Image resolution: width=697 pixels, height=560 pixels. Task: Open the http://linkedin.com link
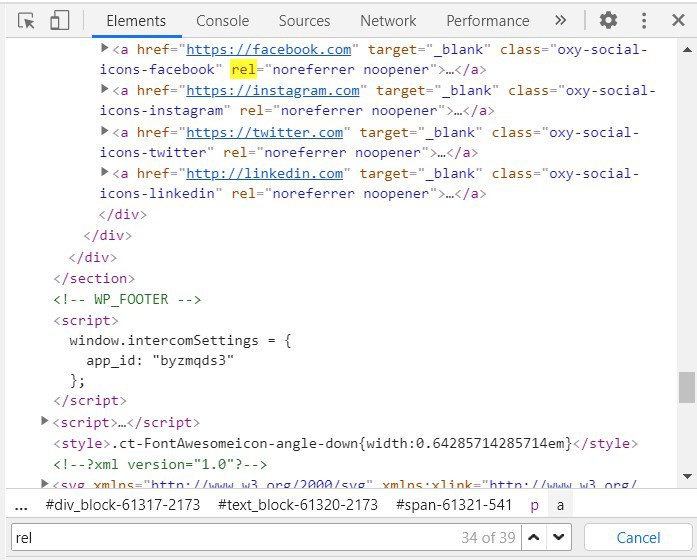(264, 173)
